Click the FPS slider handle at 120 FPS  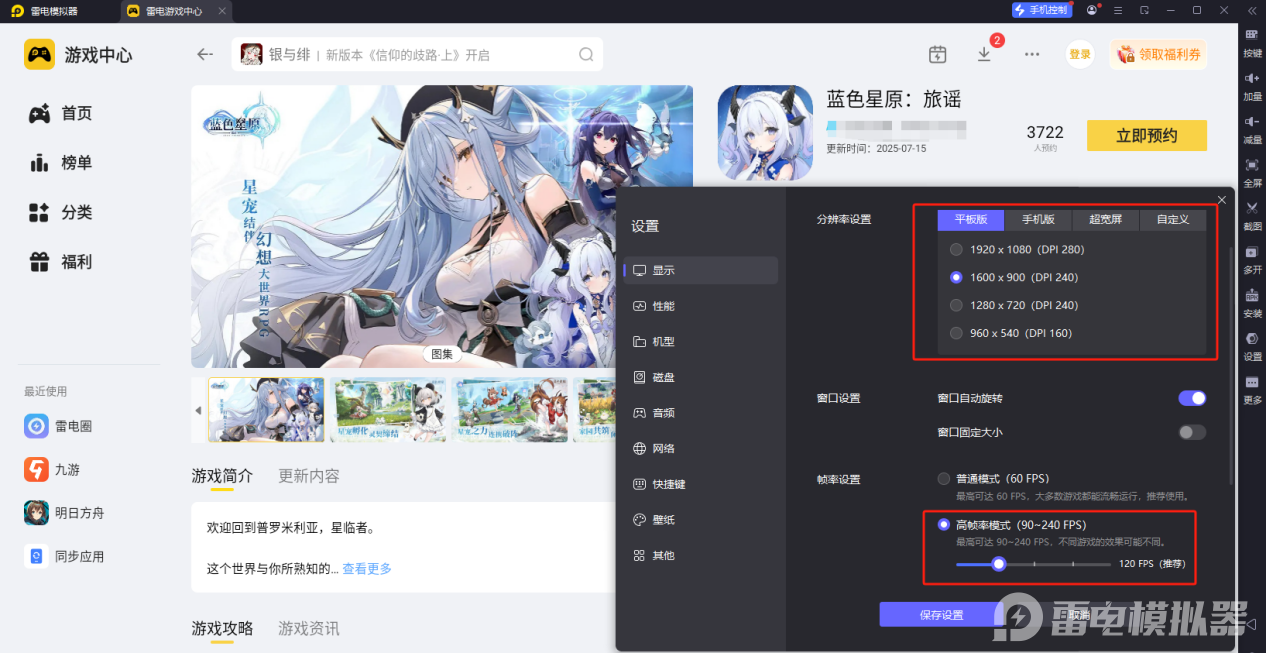998,564
